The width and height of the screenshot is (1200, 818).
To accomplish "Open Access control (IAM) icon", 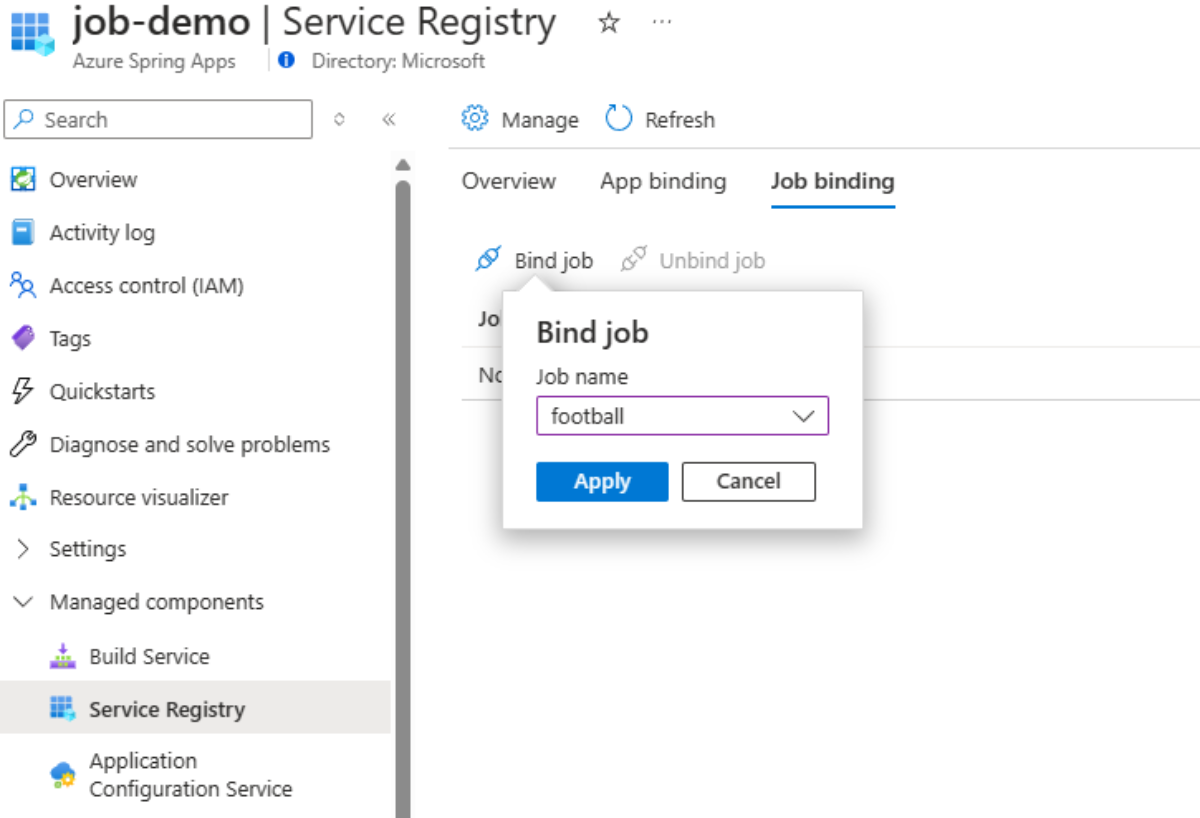I will [x=22, y=285].
